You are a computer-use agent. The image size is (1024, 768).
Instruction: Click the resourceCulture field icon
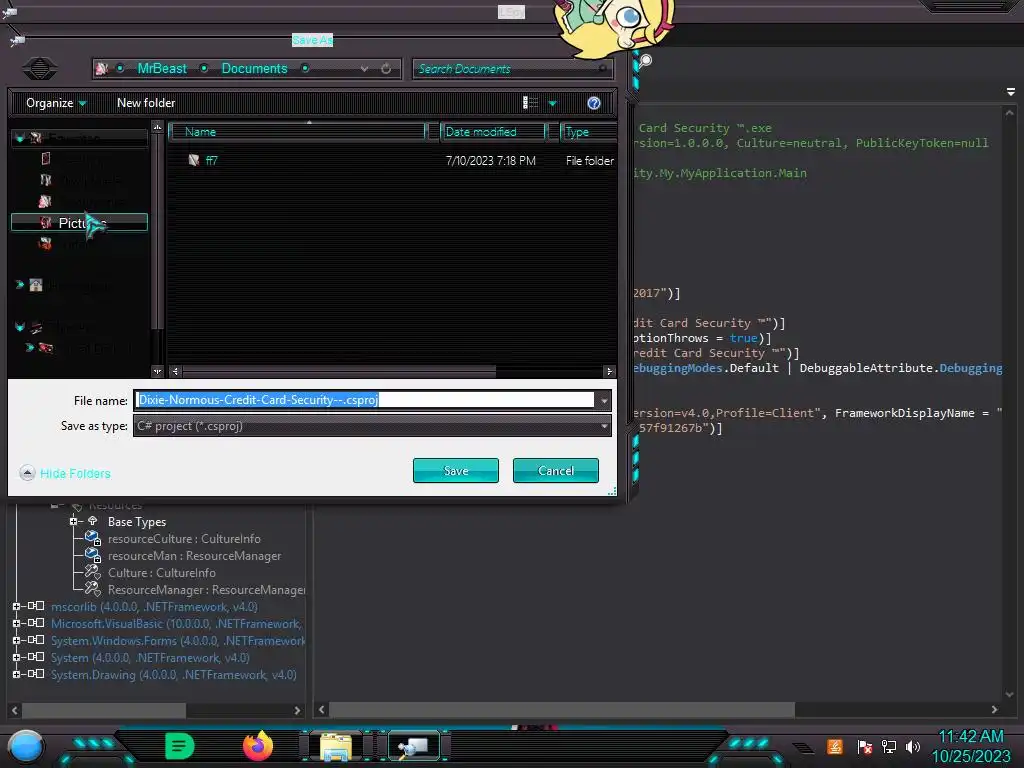coord(93,539)
